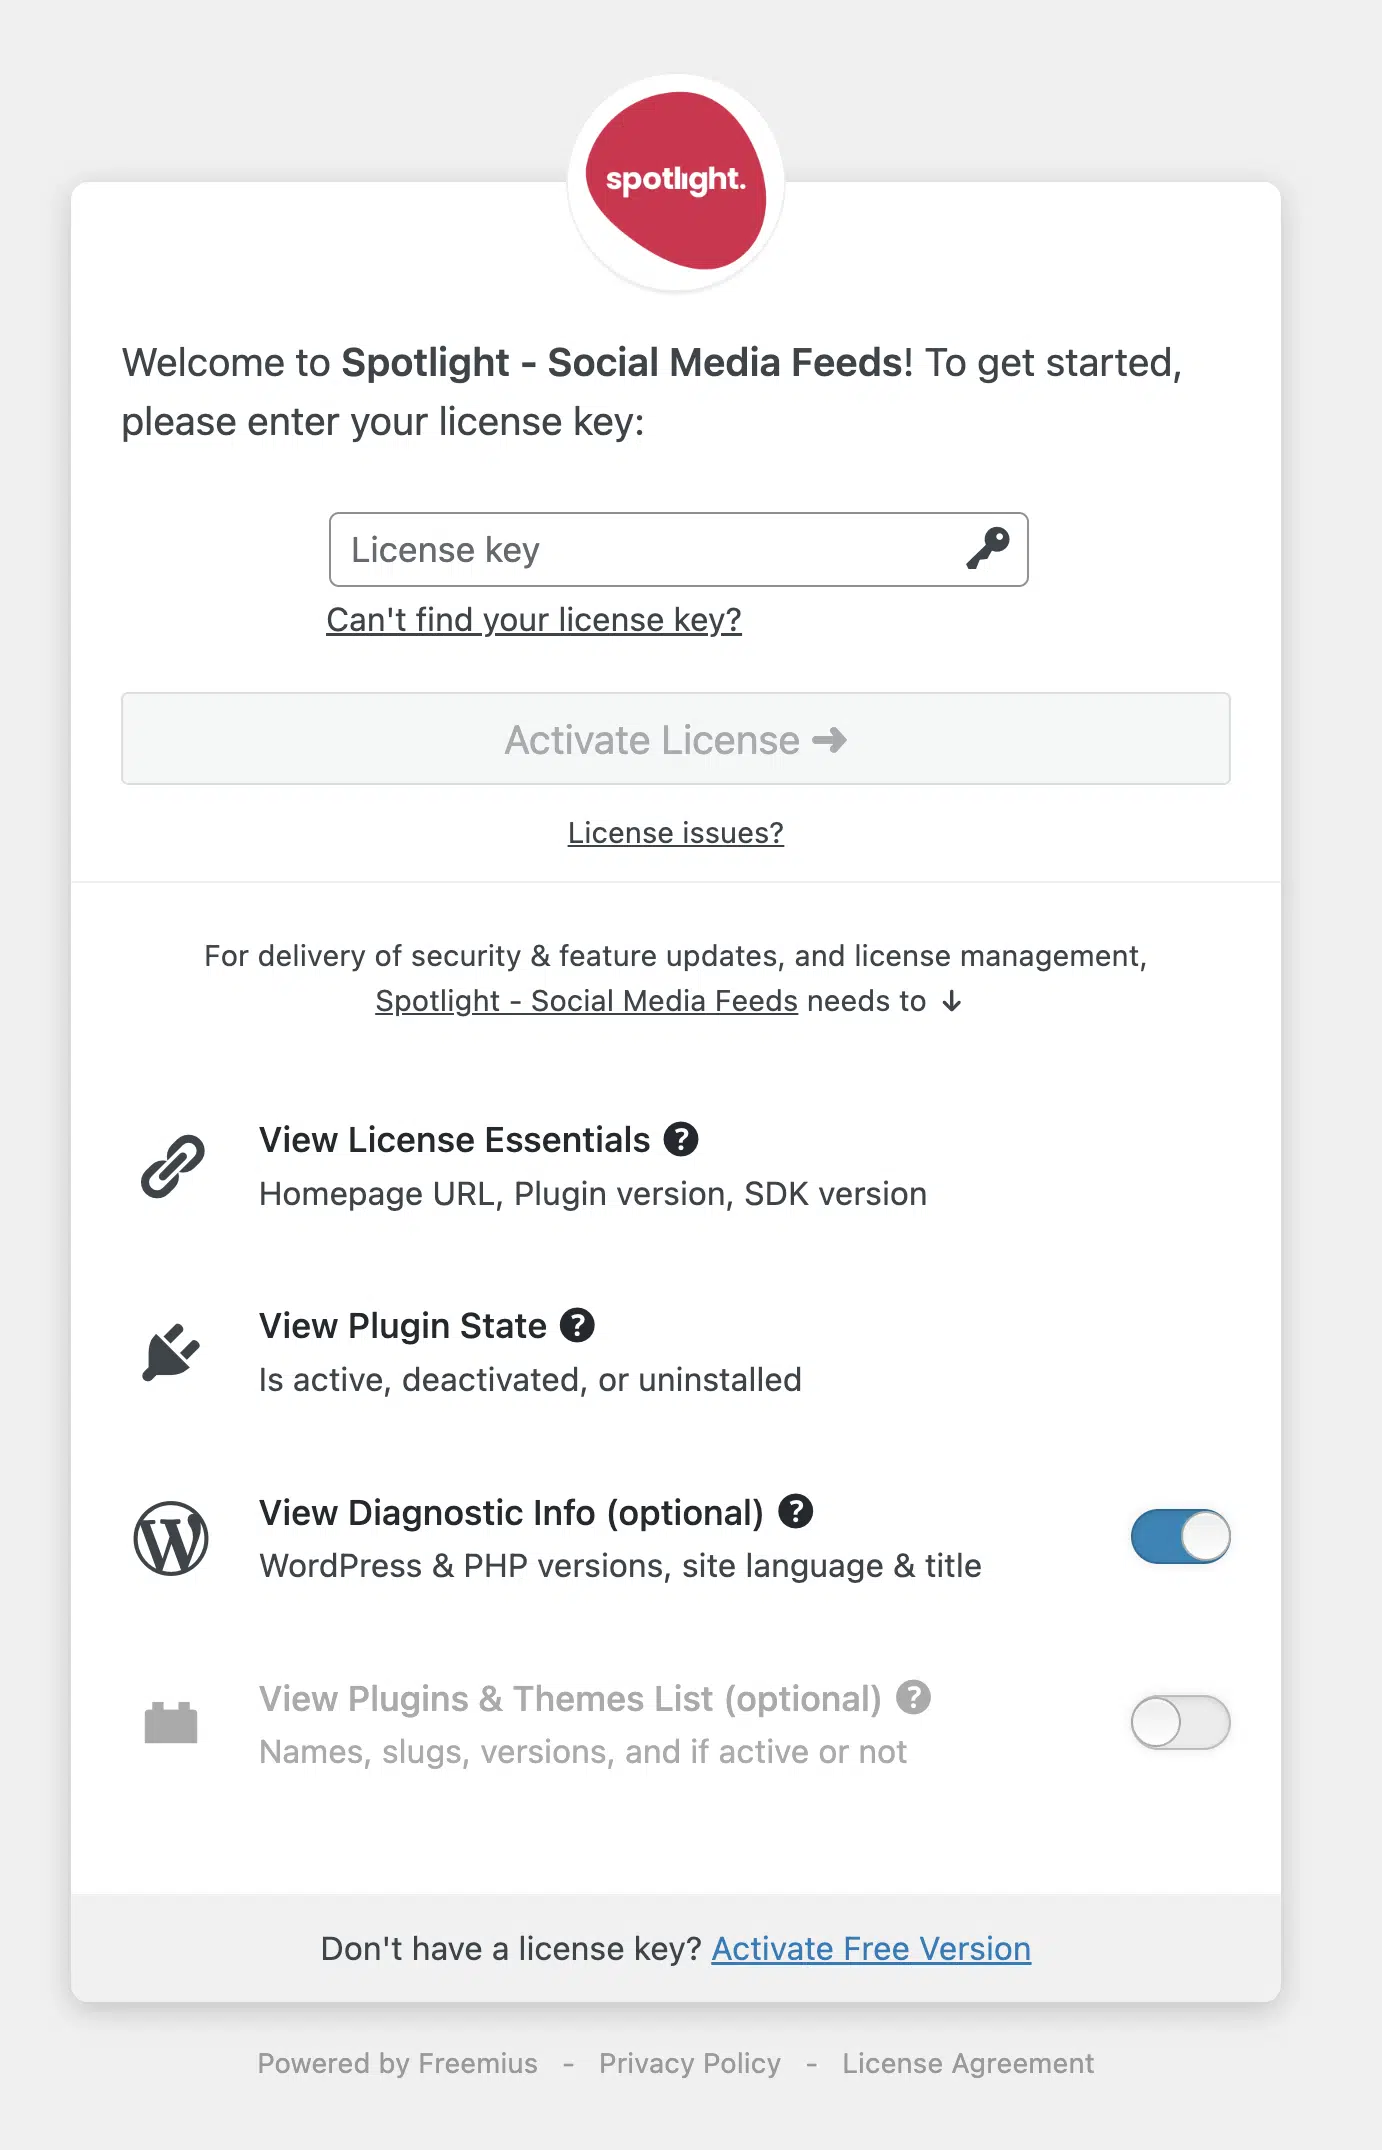This screenshot has height=2150, width=1382.
Task: Open the Spotlight - Social Media Feeds link
Action: pos(586,1001)
